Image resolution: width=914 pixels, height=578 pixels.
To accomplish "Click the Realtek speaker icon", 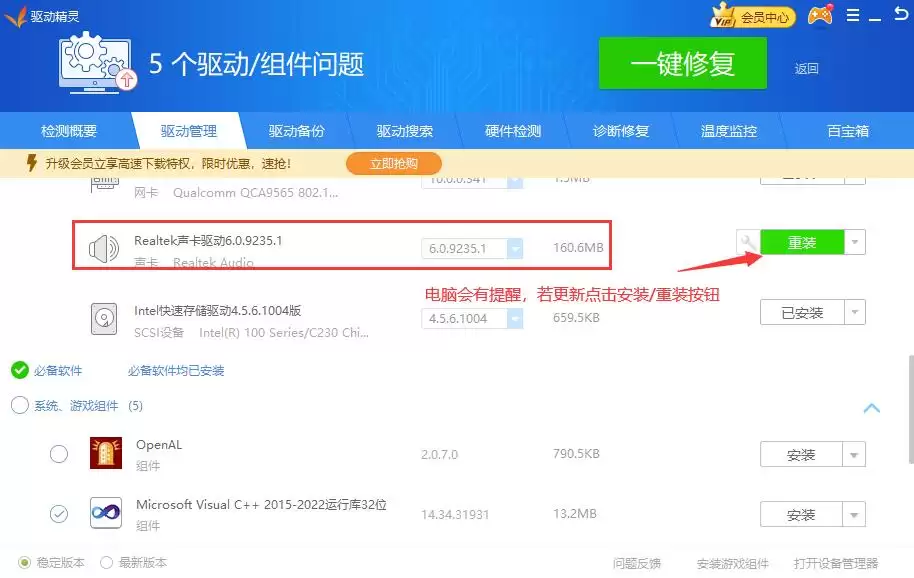I will [104, 249].
